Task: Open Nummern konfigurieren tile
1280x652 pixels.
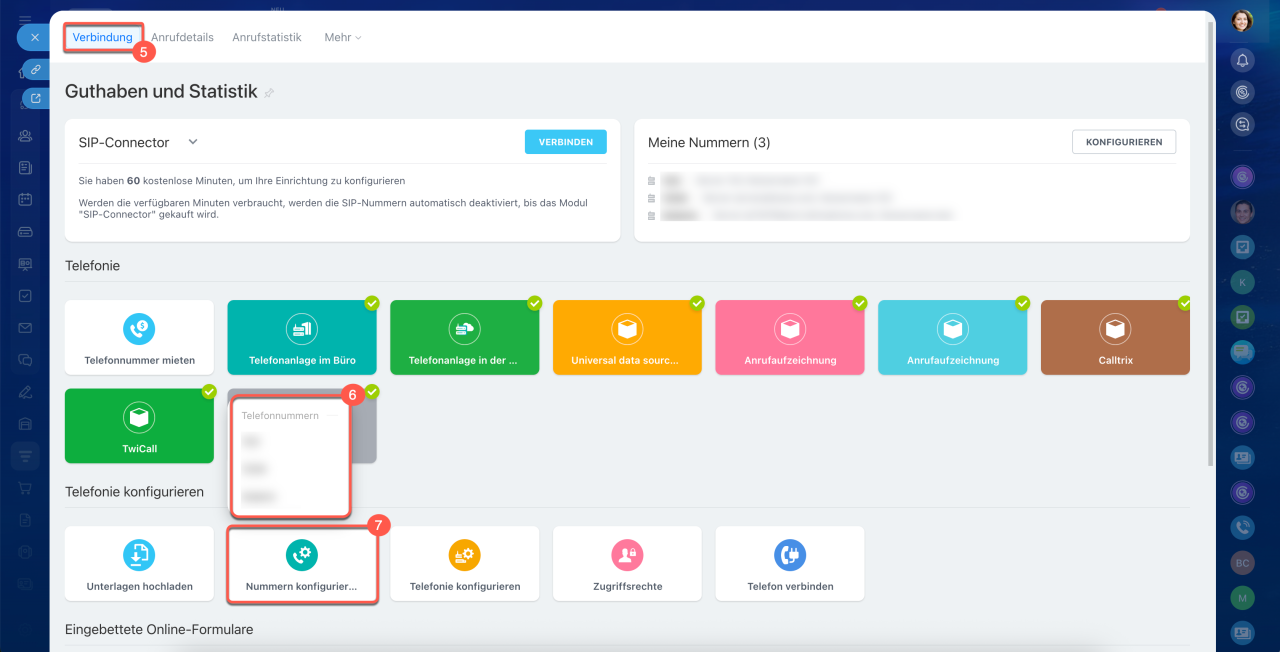Action: point(301,565)
